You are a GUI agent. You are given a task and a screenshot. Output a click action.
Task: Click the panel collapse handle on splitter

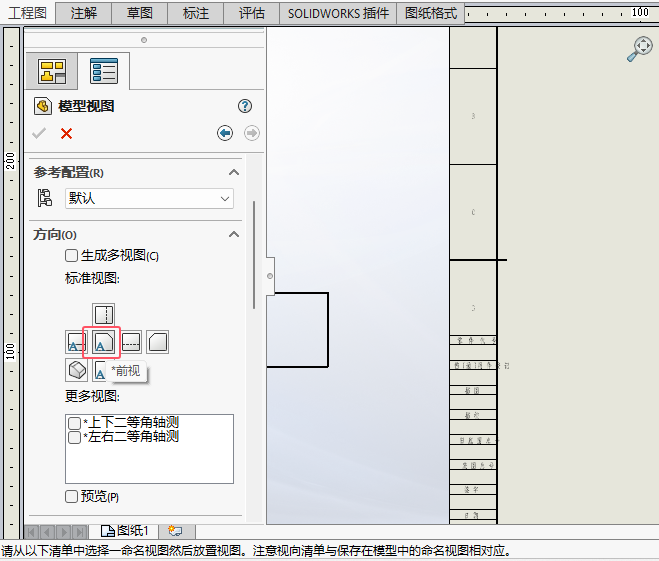270,276
